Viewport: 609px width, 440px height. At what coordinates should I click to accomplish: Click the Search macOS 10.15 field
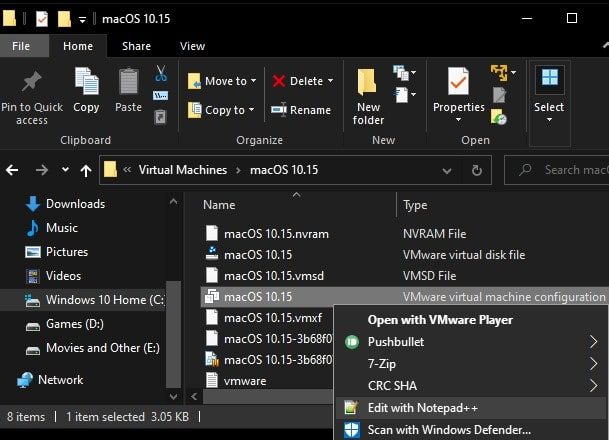point(559,170)
